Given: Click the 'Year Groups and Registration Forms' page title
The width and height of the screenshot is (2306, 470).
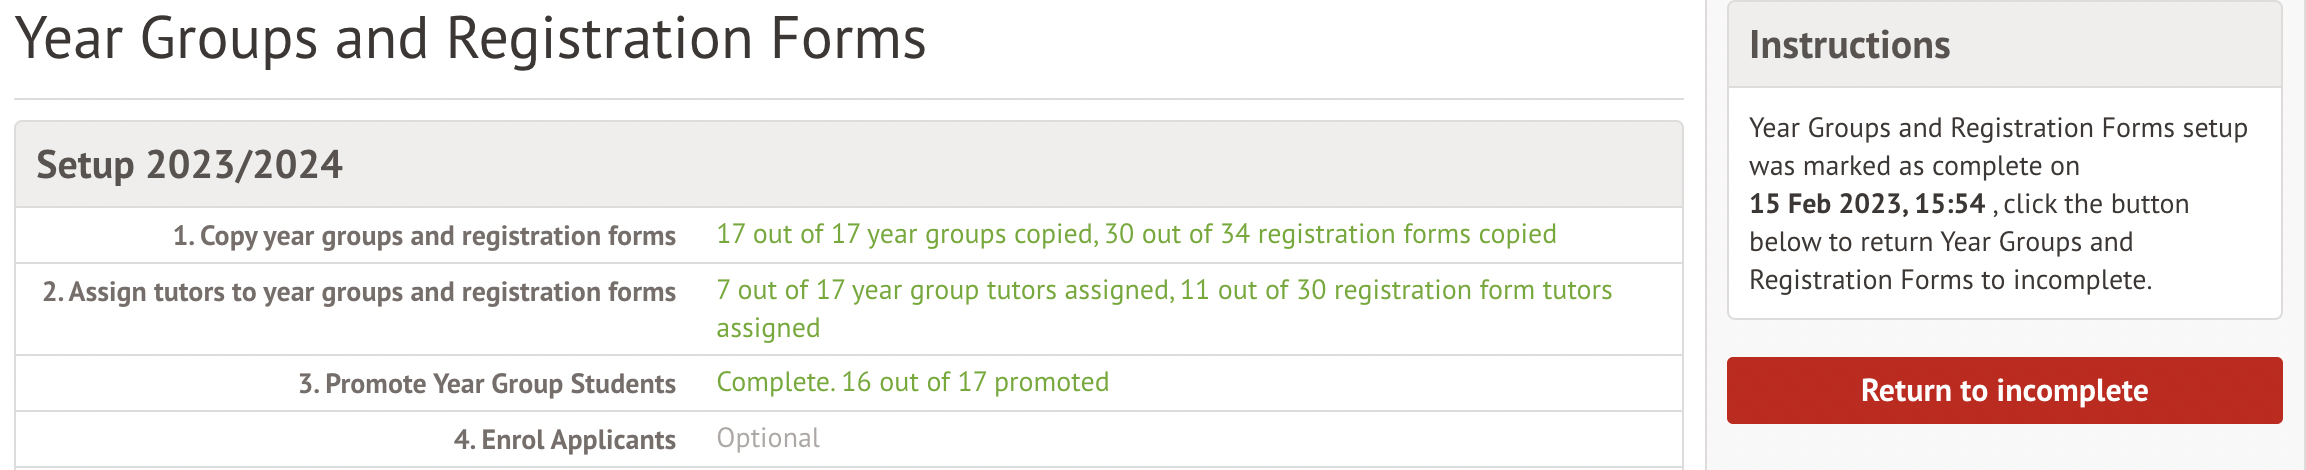Looking at the screenshot, I should (471, 40).
